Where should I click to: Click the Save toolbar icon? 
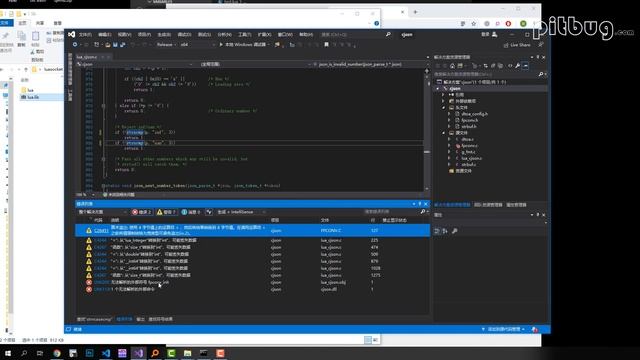tap(116, 44)
